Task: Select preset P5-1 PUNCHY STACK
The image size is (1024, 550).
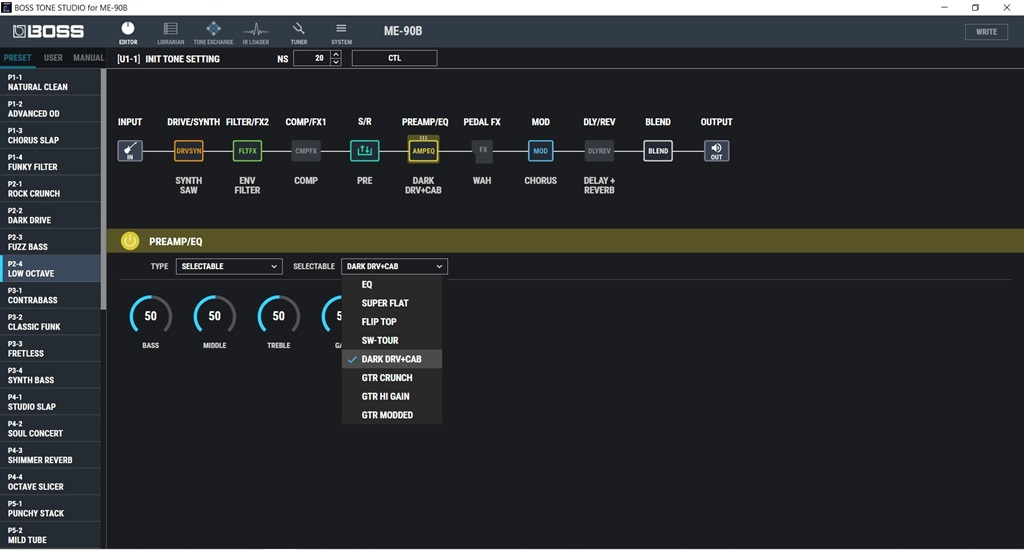Action: click(50, 509)
